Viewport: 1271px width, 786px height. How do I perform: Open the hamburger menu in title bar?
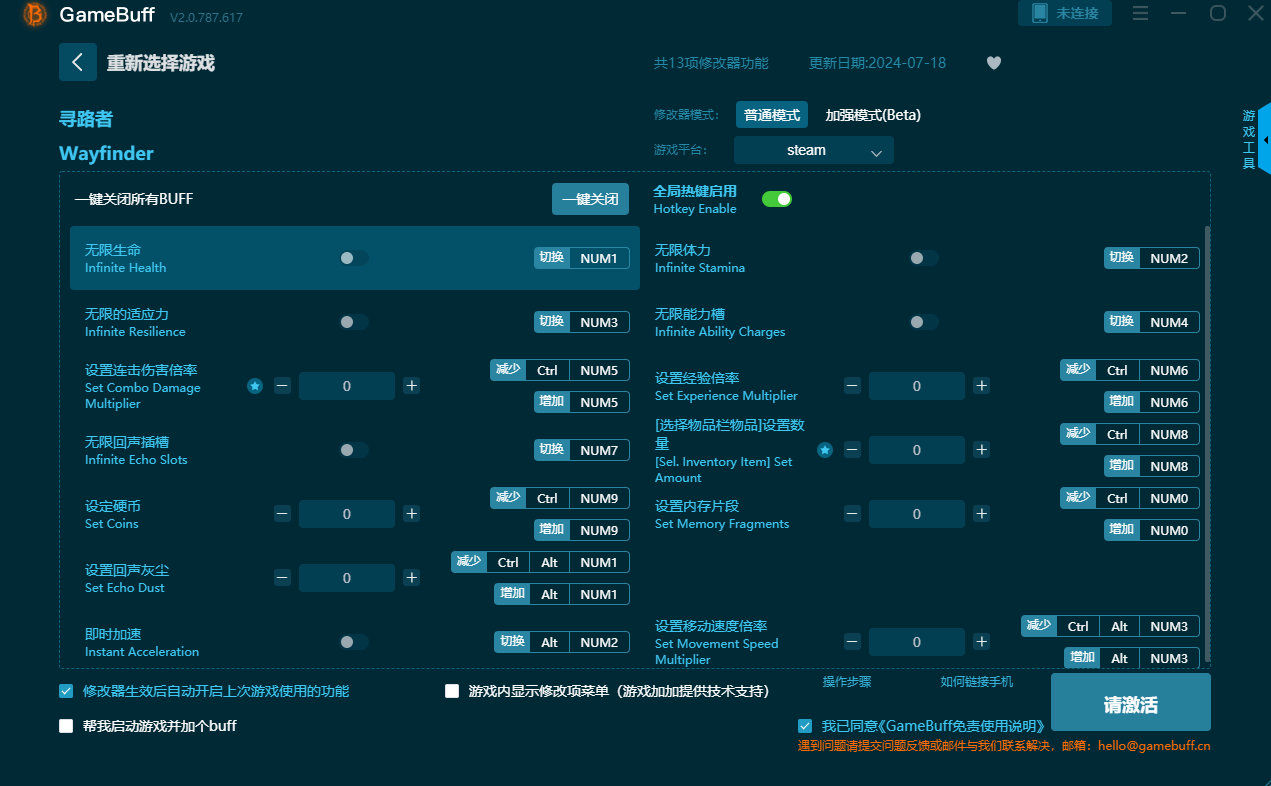coord(1140,13)
